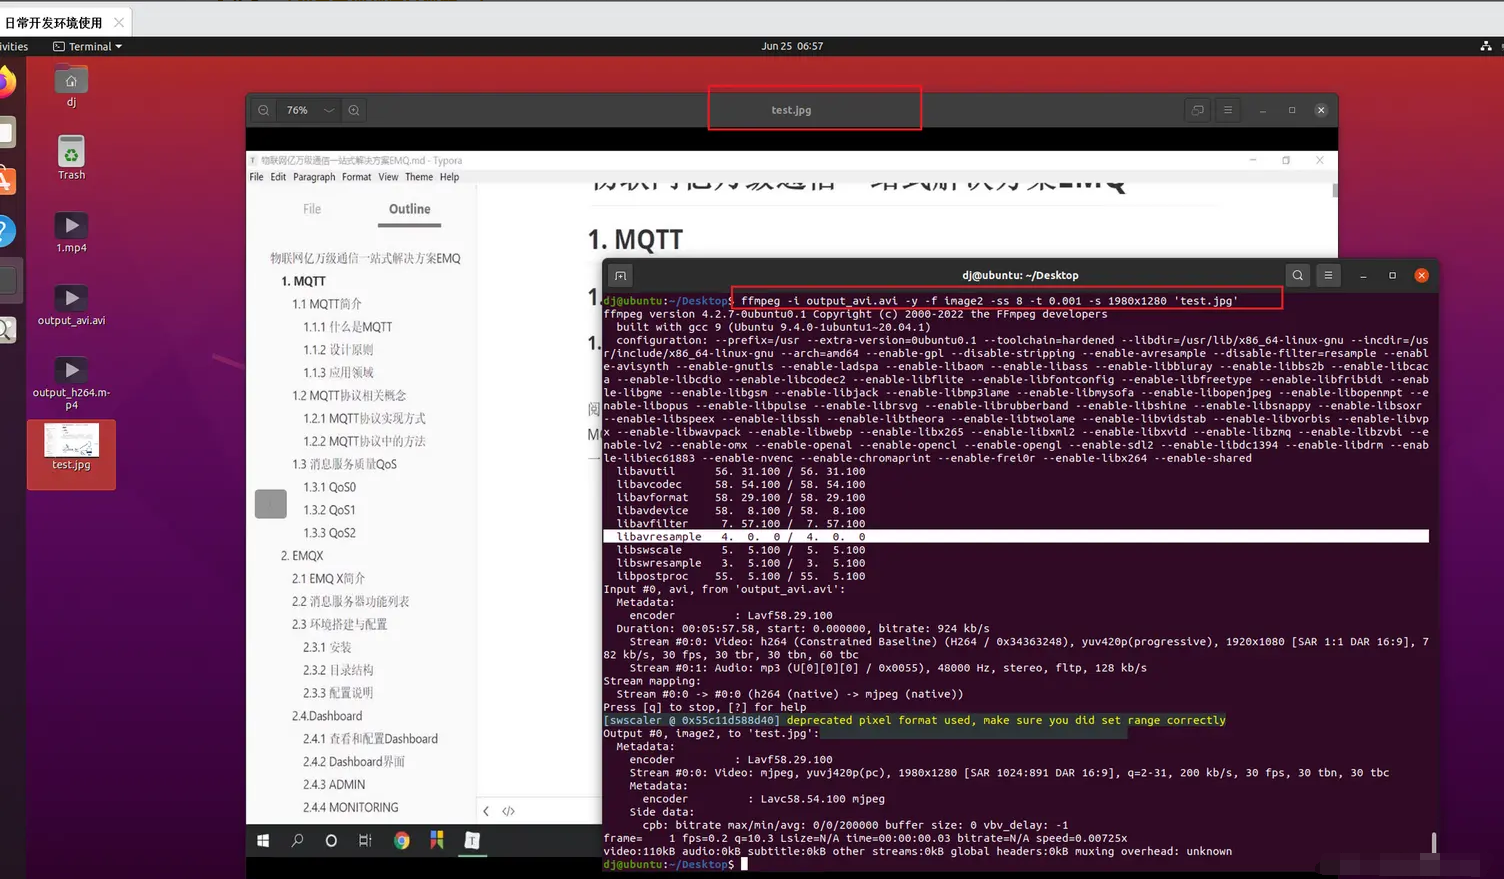This screenshot has width=1504, height=879.
Task: Select the output_avi.avi desktop file
Action: tap(71, 304)
